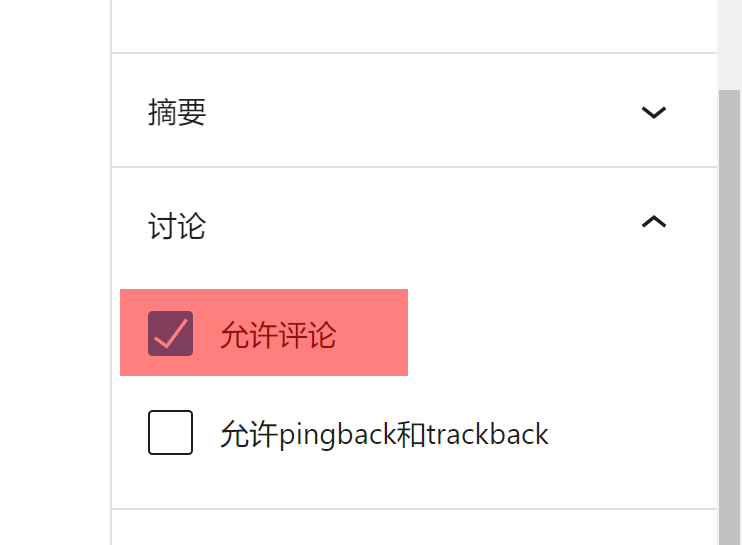Hide the discussion options with the up arrow
Viewport: 742px width, 545px height.
(653, 222)
